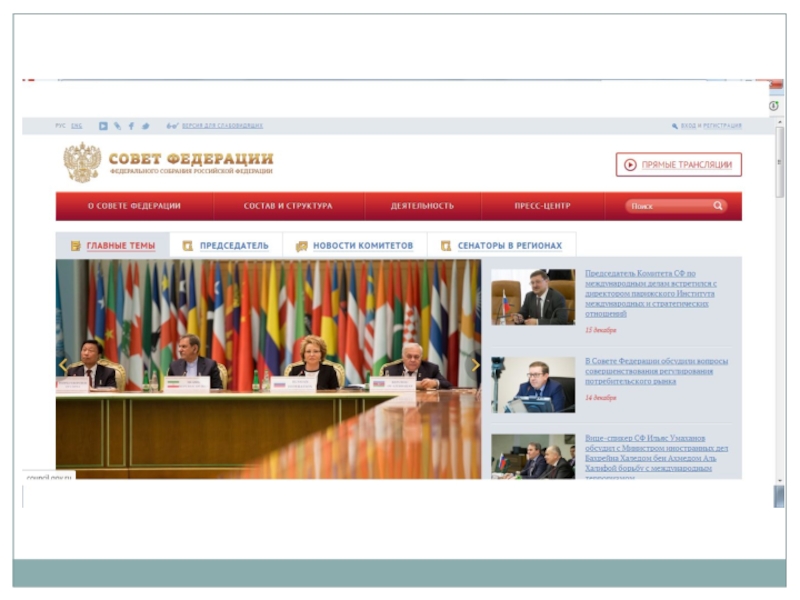Click the page vertical scrollbar thumb
Viewport: 800px width, 600px height.
pyautogui.click(x=779, y=162)
